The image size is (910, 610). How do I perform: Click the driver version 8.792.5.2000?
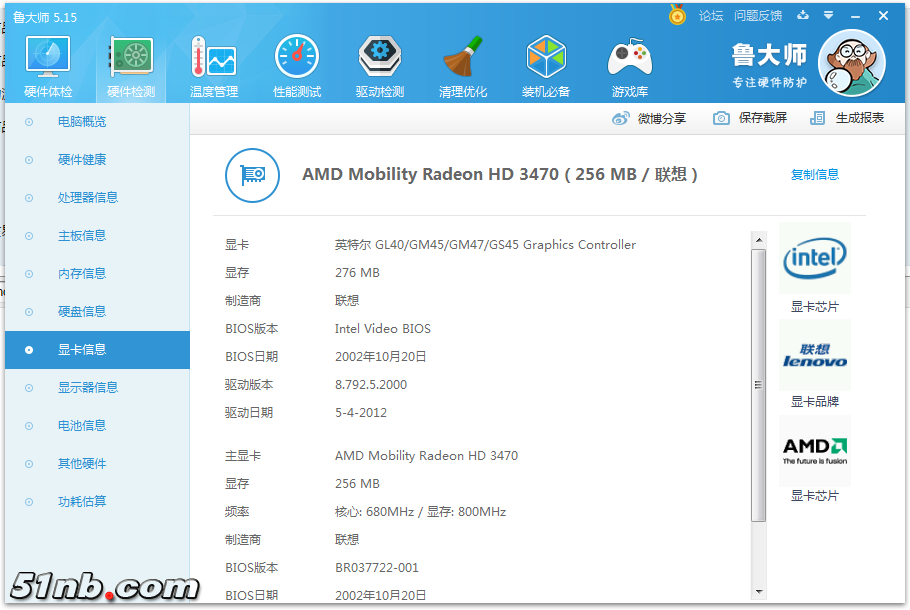371,385
